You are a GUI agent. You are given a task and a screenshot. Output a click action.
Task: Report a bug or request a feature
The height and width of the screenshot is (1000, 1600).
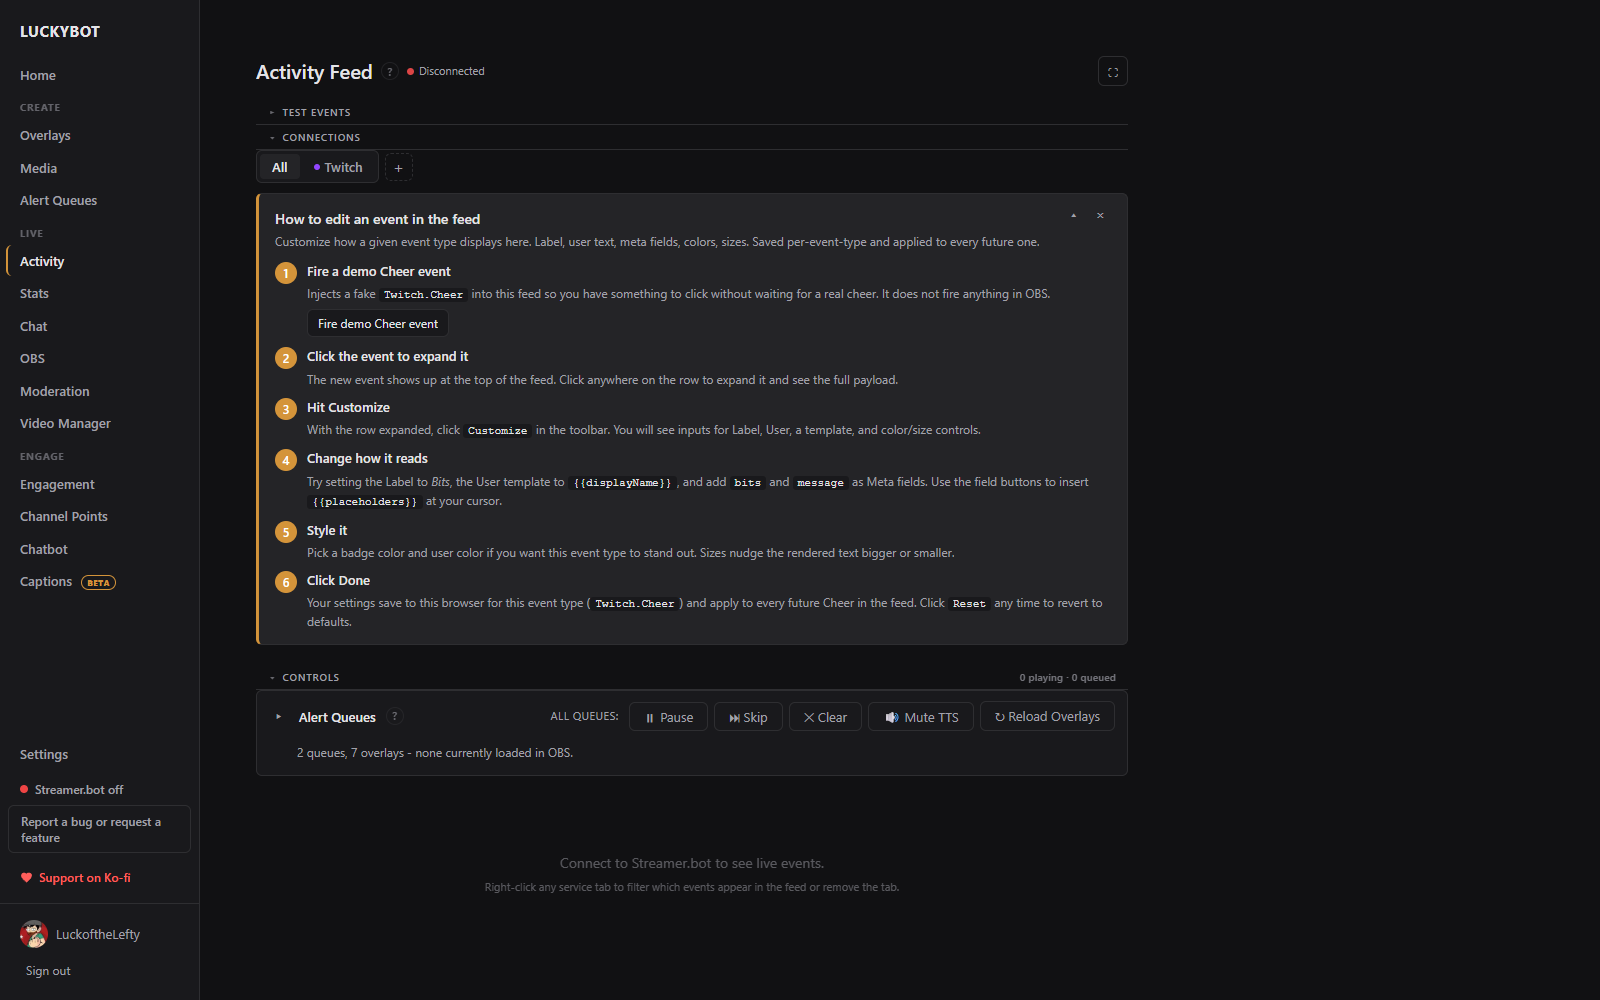click(x=99, y=830)
